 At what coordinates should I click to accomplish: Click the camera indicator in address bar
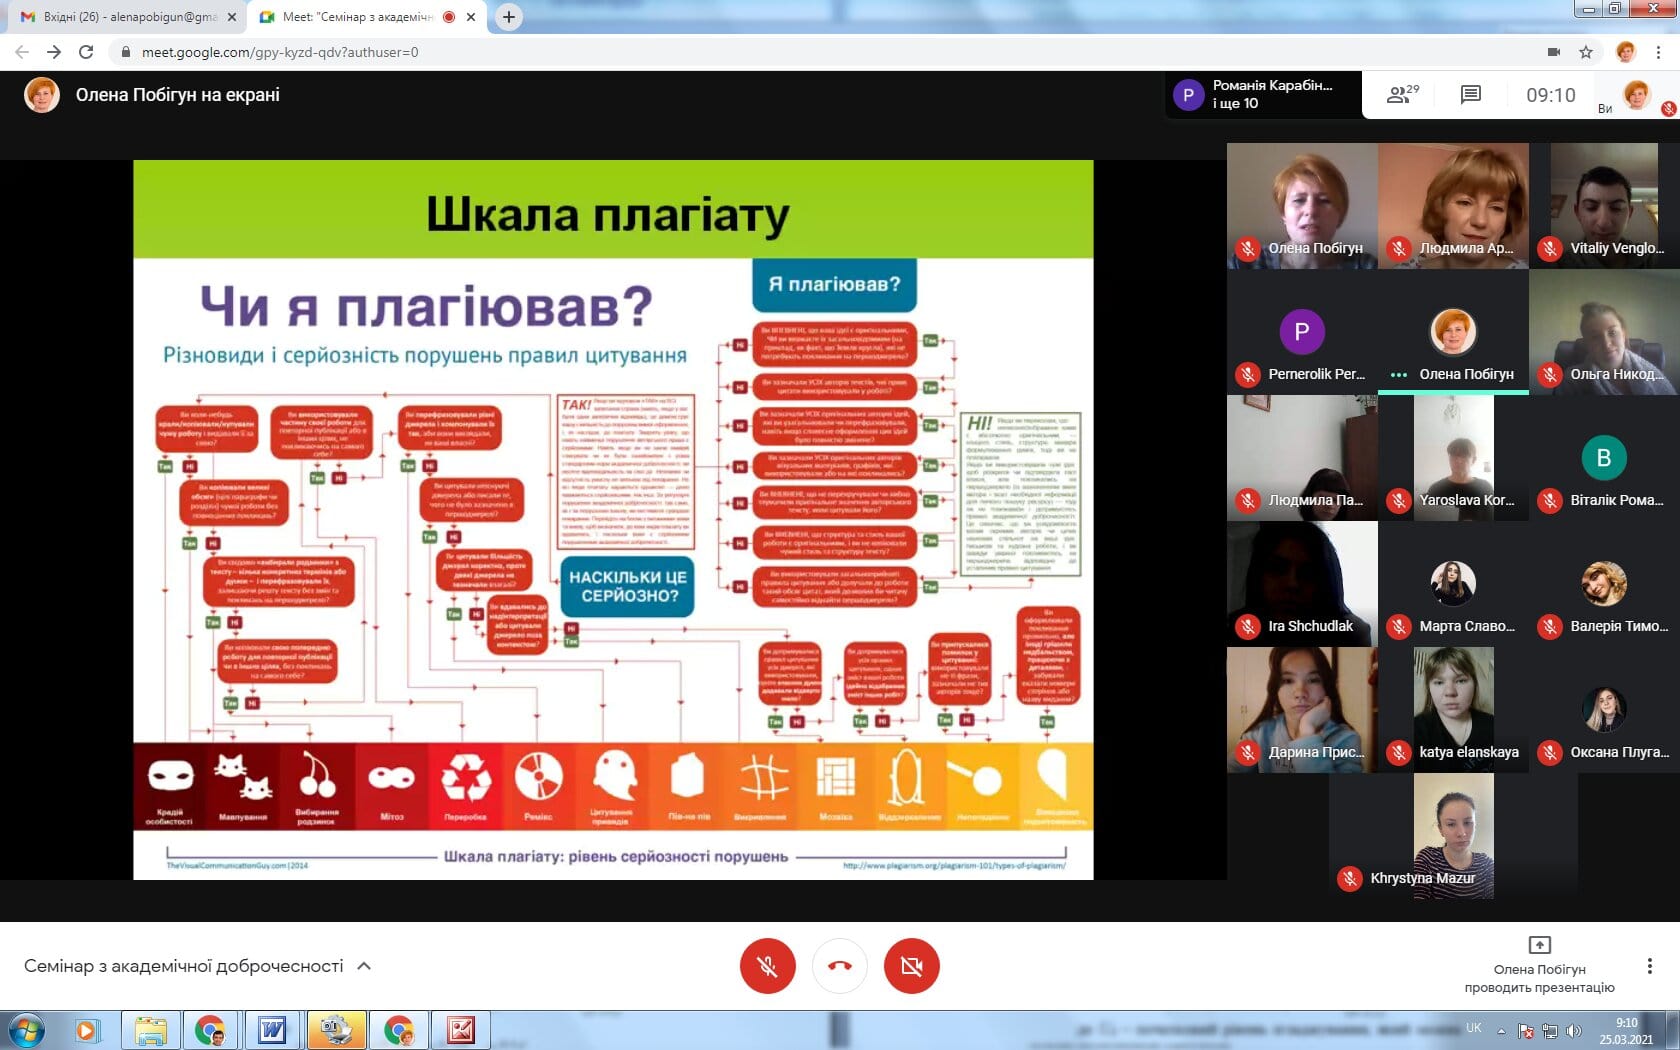coord(1554,52)
